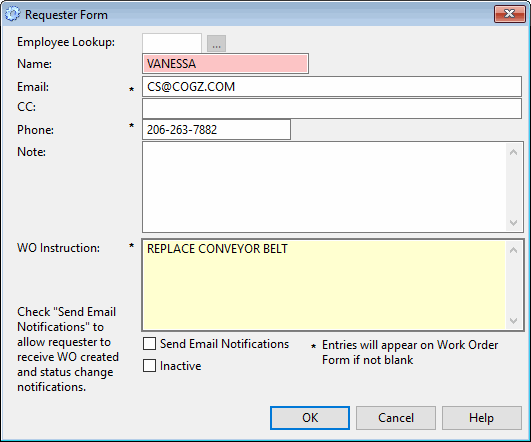This screenshot has height=442, width=531.
Task: Click inside the empty Note text area
Action: [x=324, y=187]
